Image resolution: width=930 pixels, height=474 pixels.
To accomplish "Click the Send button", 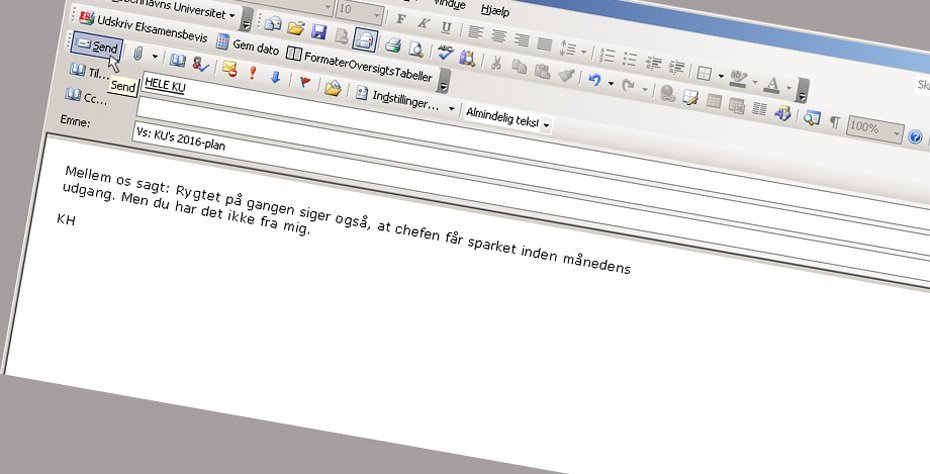I will point(97,46).
